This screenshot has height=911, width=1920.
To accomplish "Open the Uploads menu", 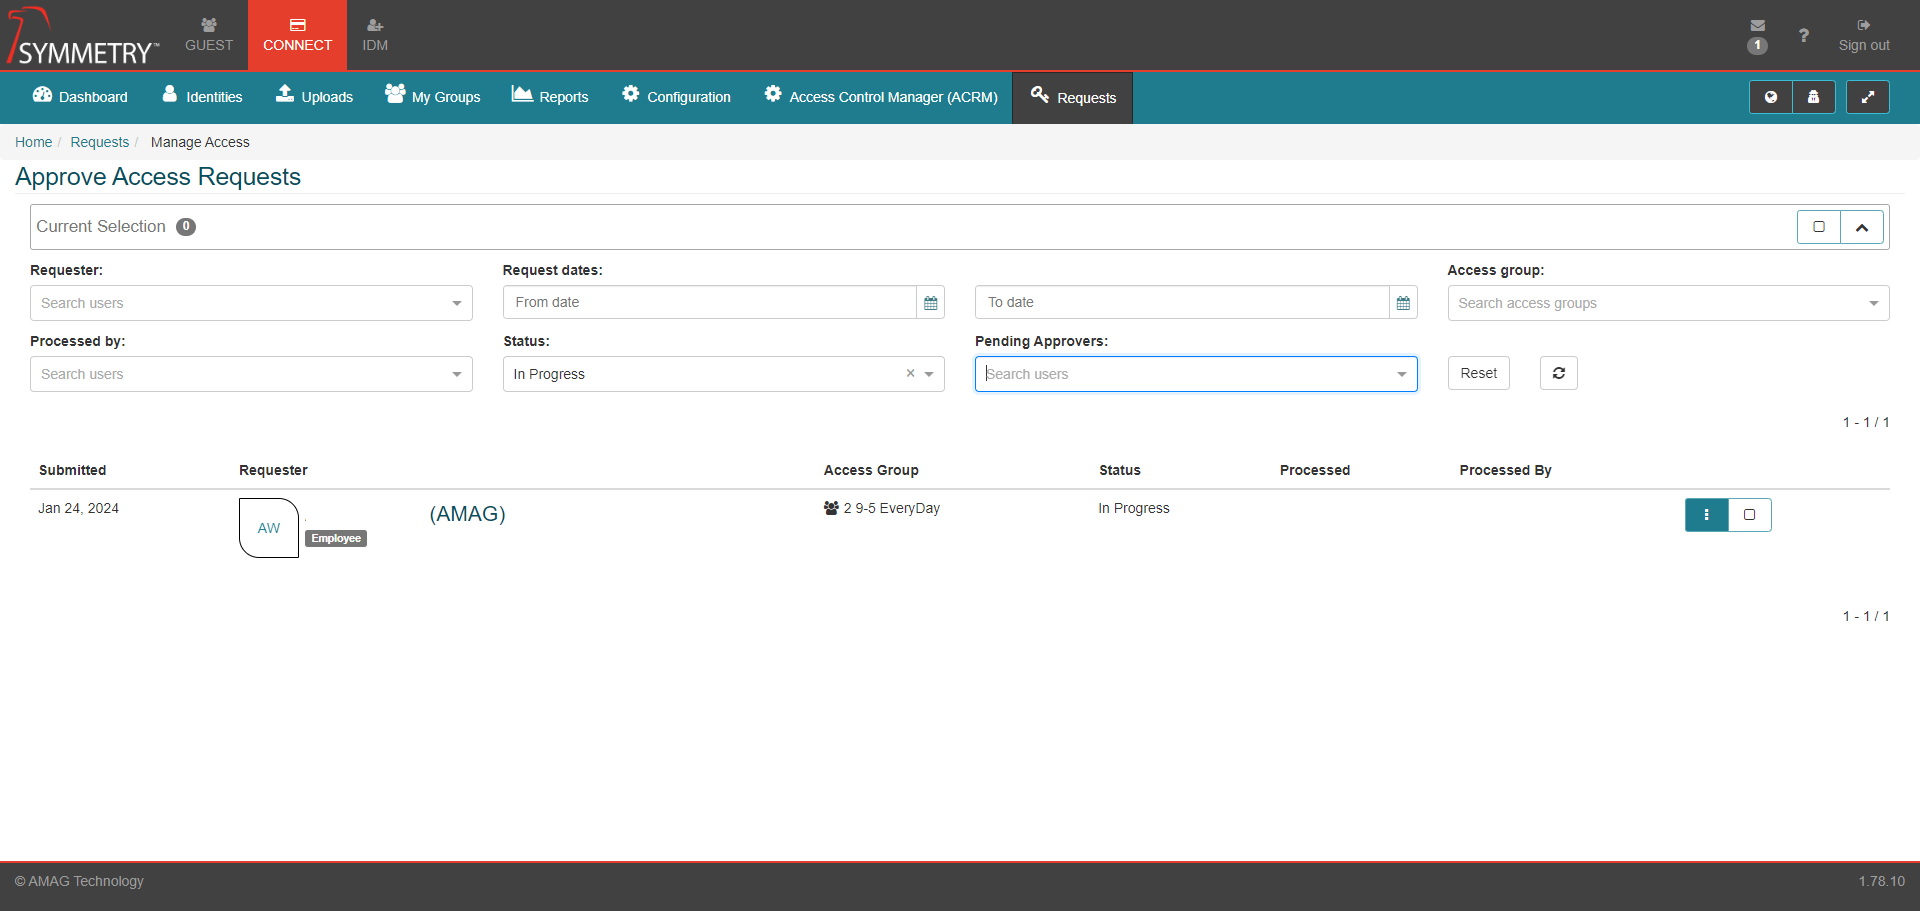I will 314,97.
